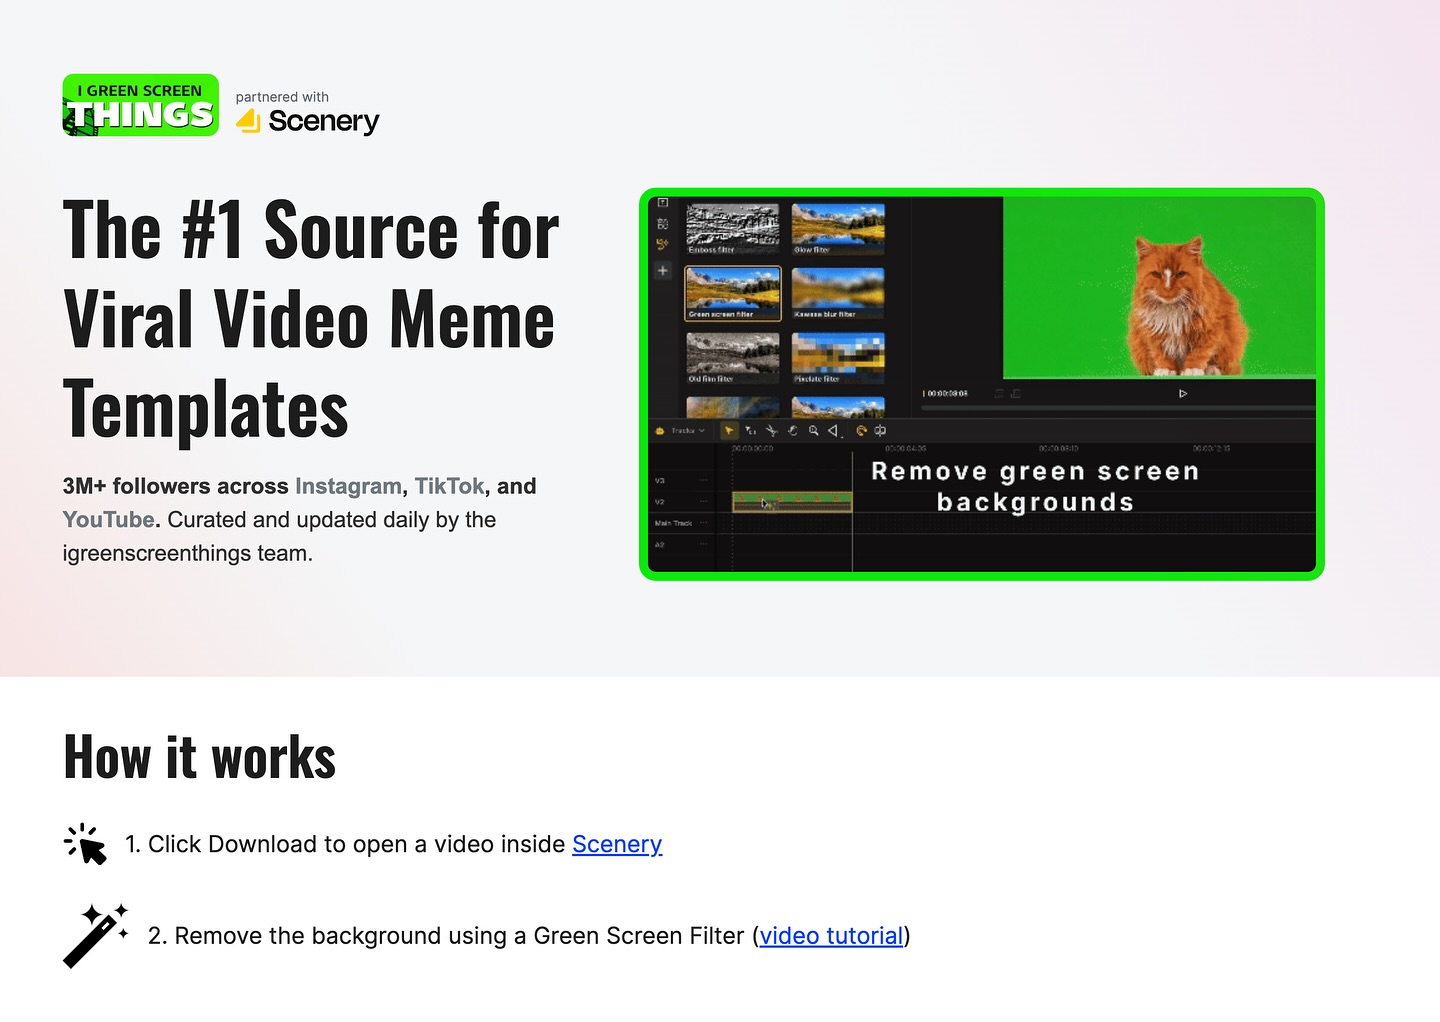Click the 'igreenscreenthings team.' text

pos(188,553)
